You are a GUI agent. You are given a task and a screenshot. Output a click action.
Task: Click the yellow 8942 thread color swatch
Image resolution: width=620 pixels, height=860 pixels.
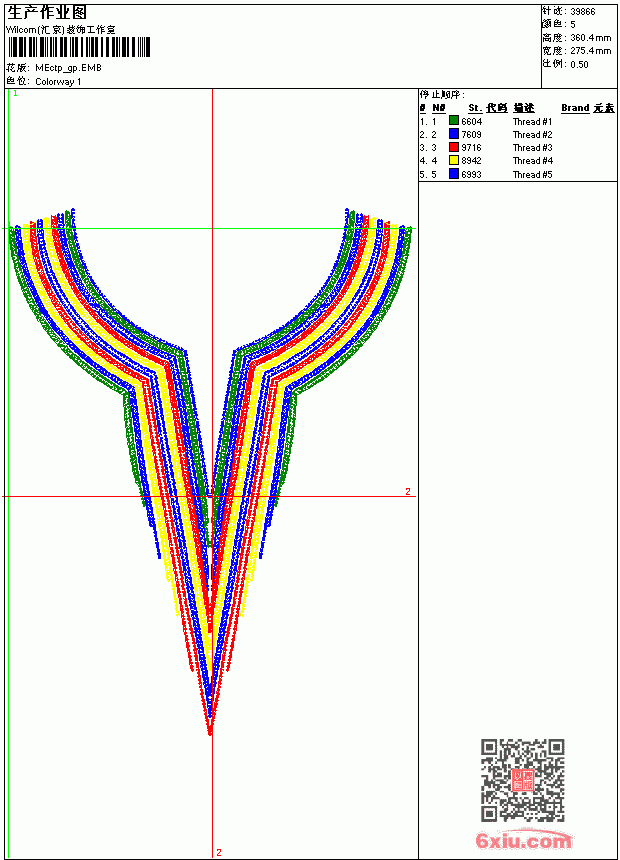[x=454, y=160]
